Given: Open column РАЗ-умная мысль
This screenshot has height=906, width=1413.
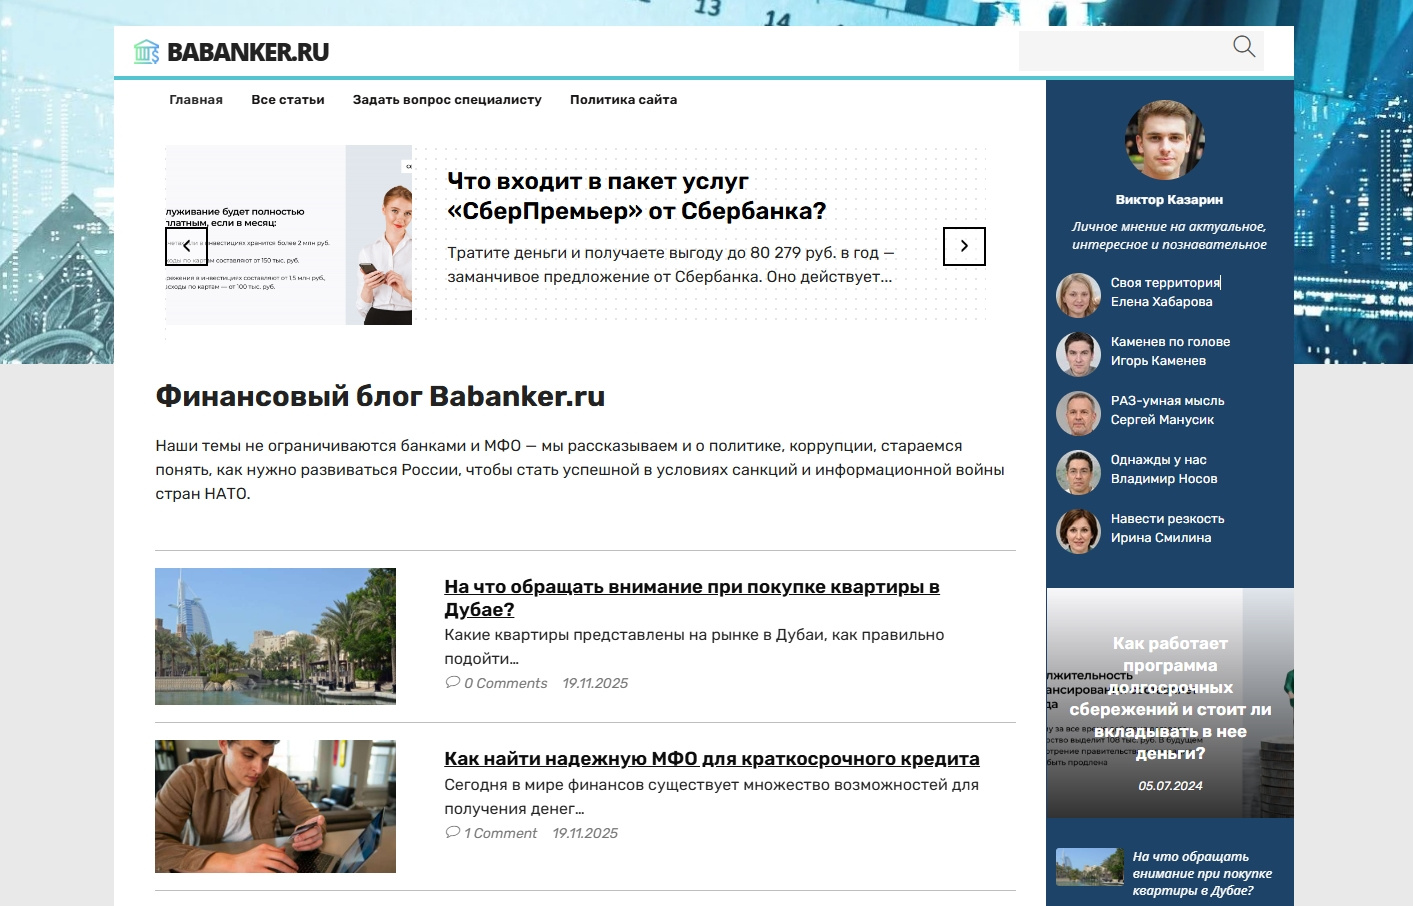Looking at the screenshot, I should click(1167, 401).
